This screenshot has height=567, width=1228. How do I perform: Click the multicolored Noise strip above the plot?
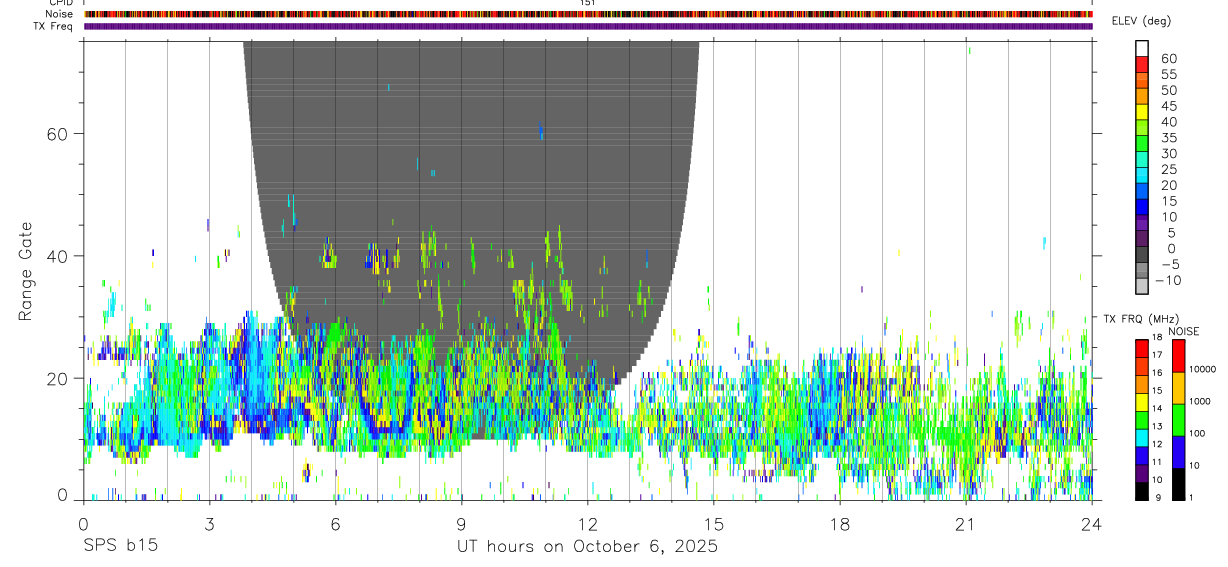[x=588, y=14]
